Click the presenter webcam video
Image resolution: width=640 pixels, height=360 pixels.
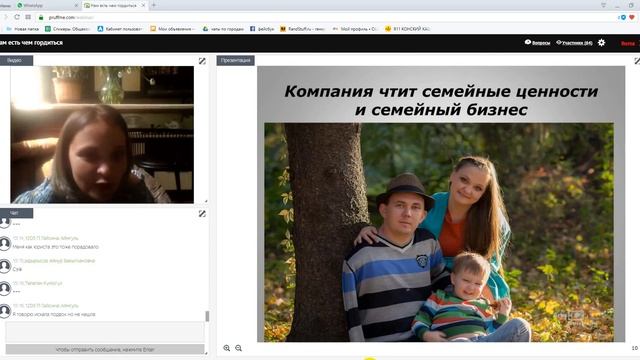click(x=102, y=135)
